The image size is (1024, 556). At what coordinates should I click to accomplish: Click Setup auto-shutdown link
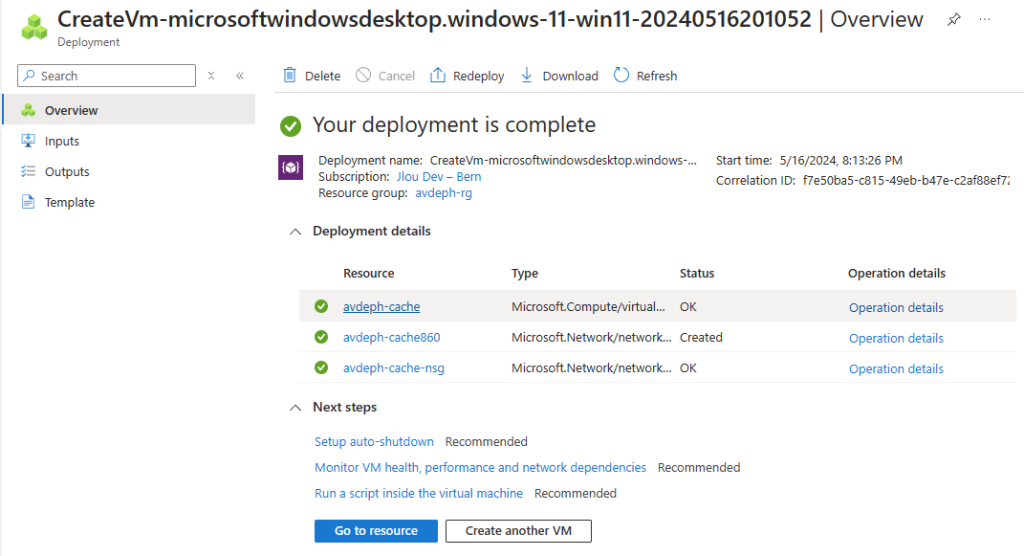pos(374,442)
